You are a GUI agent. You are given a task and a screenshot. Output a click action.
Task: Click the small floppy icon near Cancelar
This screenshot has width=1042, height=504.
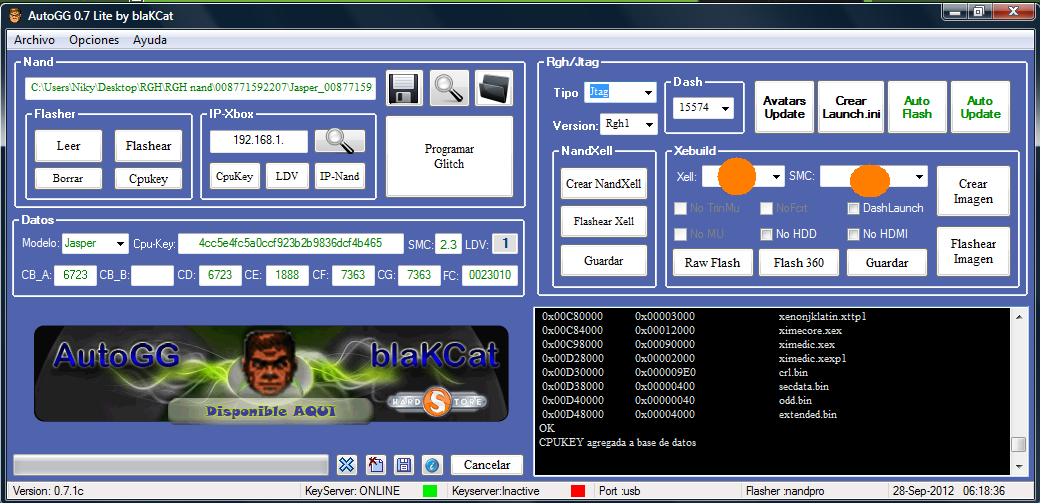click(403, 465)
